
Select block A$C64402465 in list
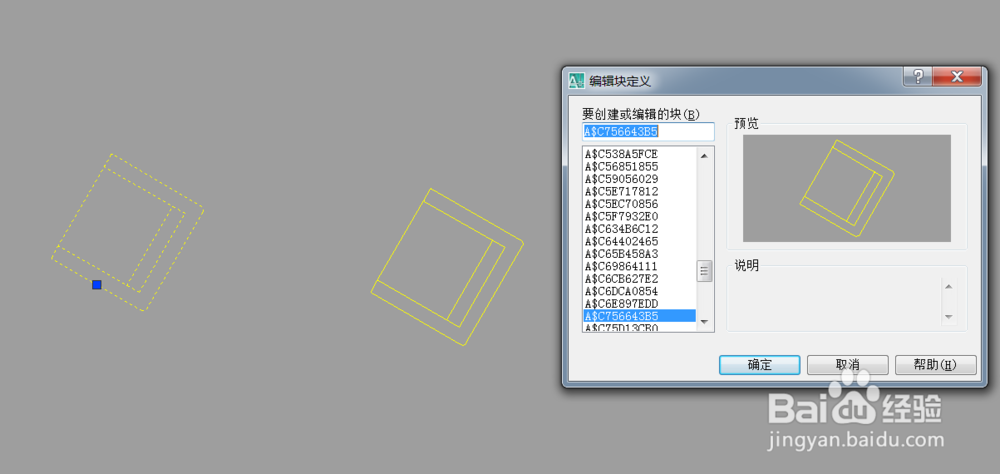(621, 241)
